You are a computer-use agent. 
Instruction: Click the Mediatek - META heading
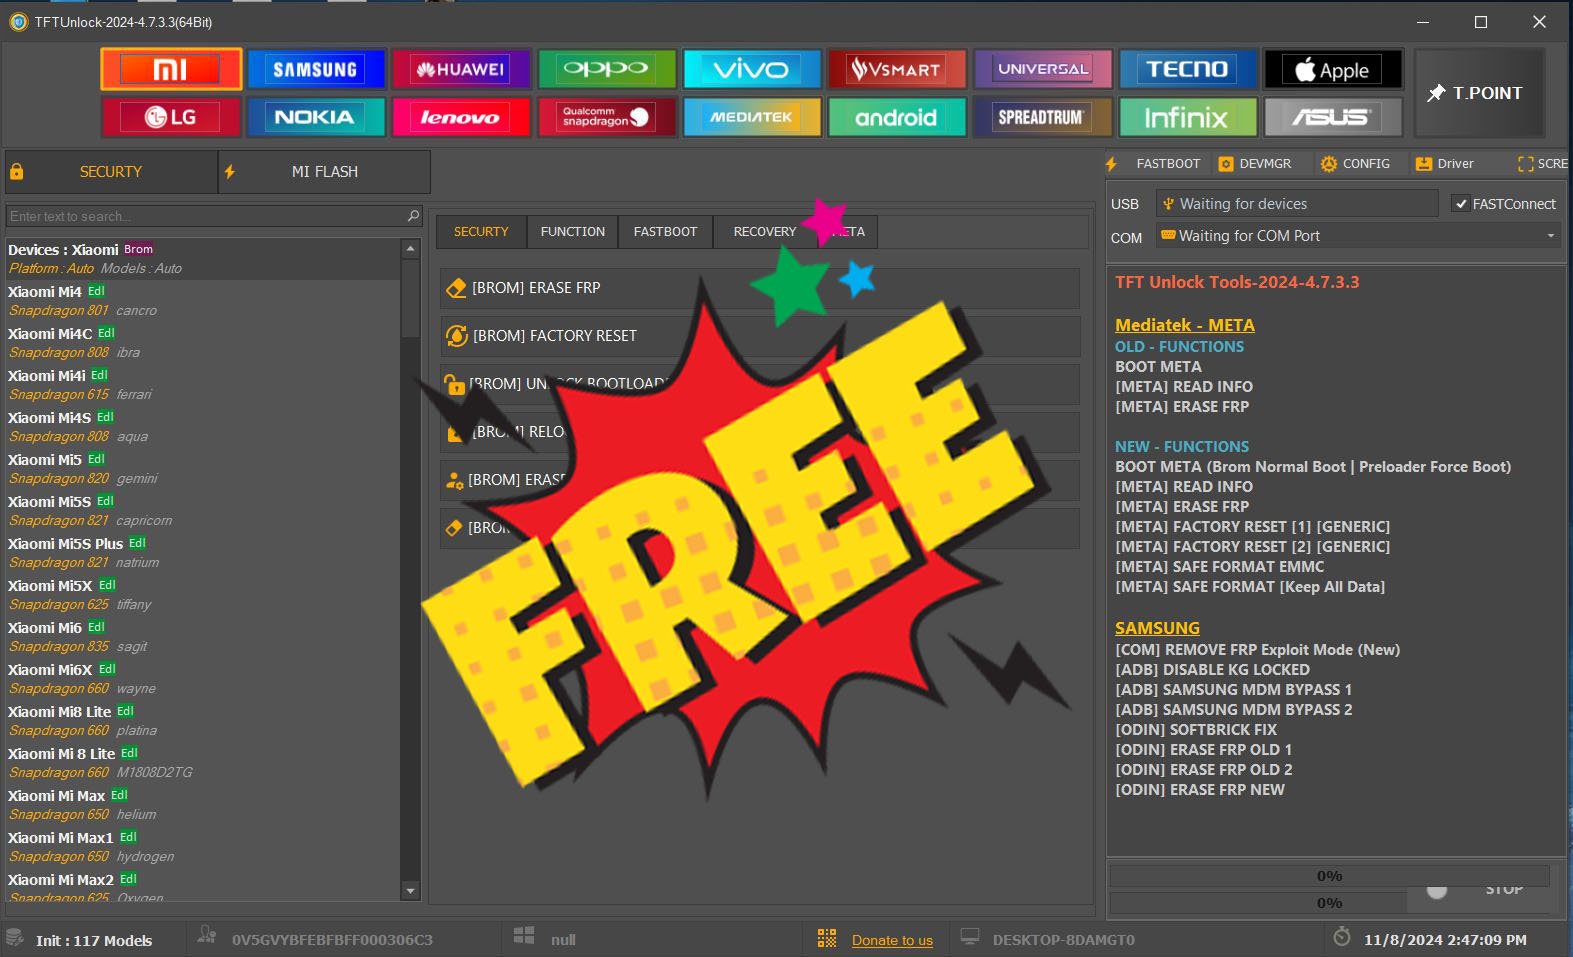[x=1184, y=325]
